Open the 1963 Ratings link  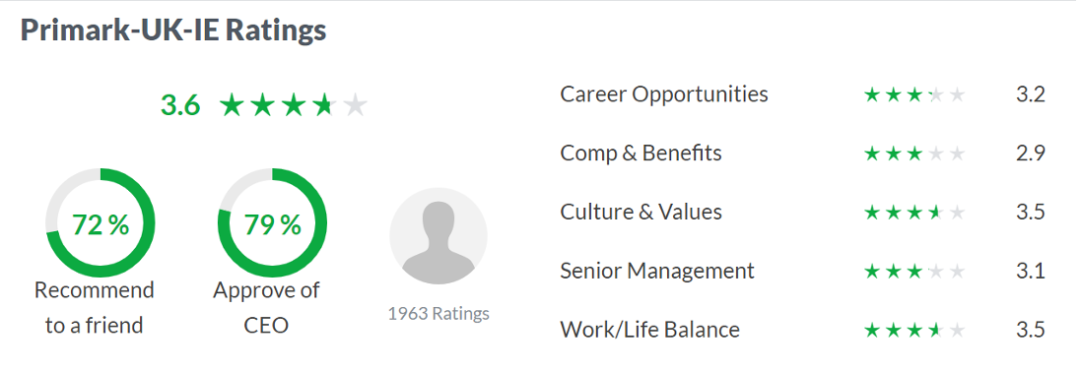pos(439,313)
